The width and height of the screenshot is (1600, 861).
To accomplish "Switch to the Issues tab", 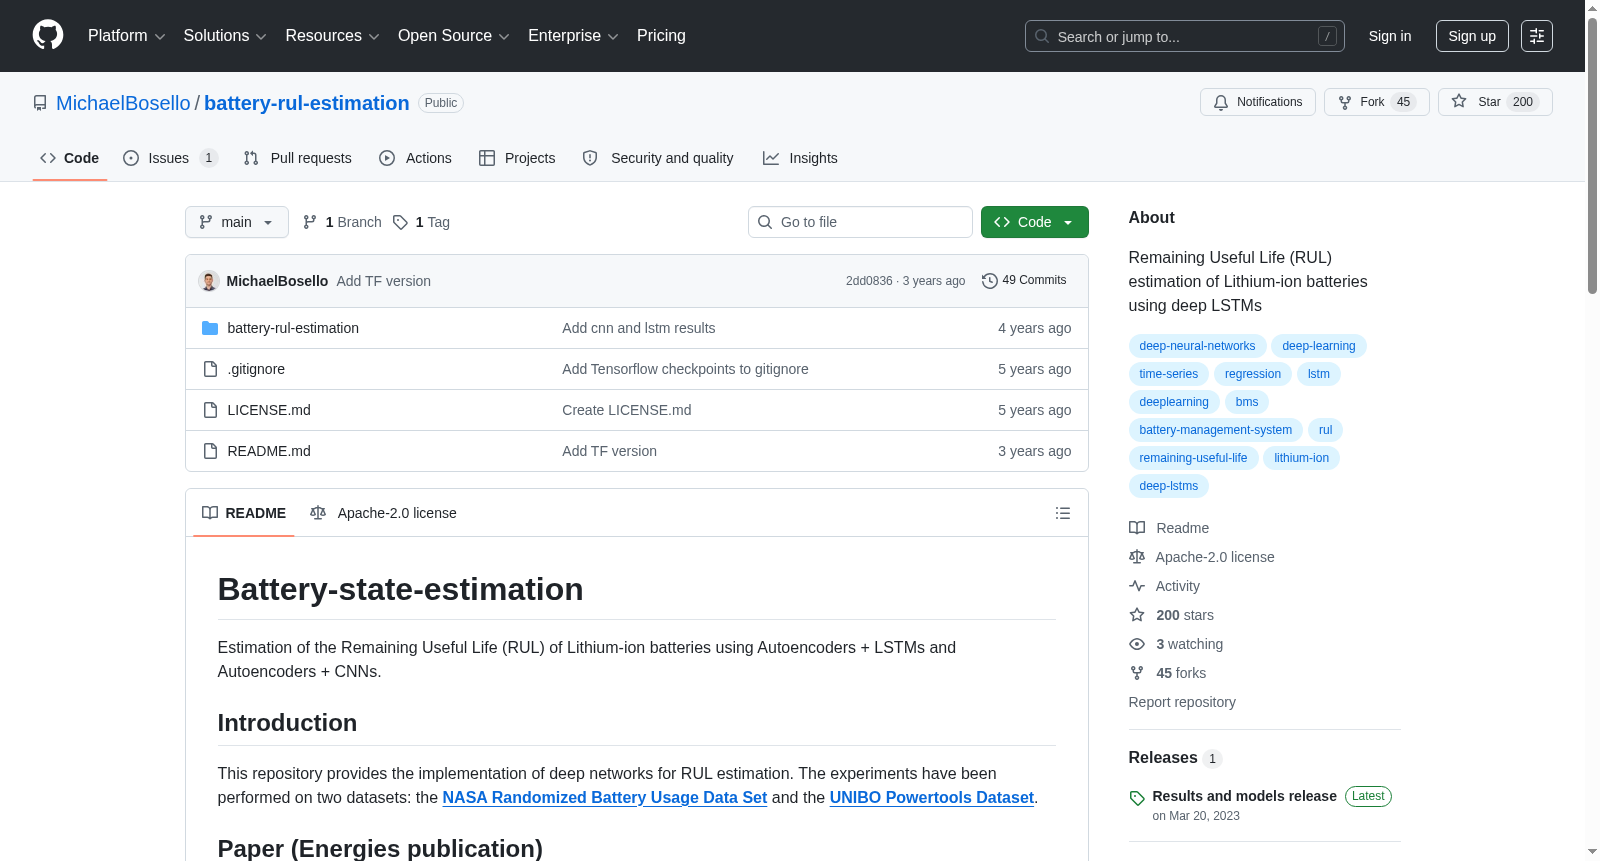I will click(x=170, y=158).
